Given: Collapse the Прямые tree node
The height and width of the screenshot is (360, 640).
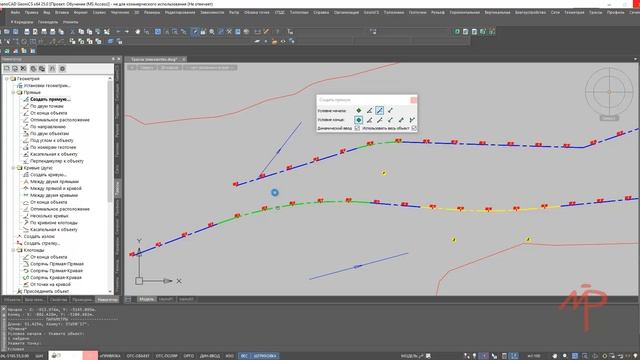Looking at the screenshot, I should point(13,93).
